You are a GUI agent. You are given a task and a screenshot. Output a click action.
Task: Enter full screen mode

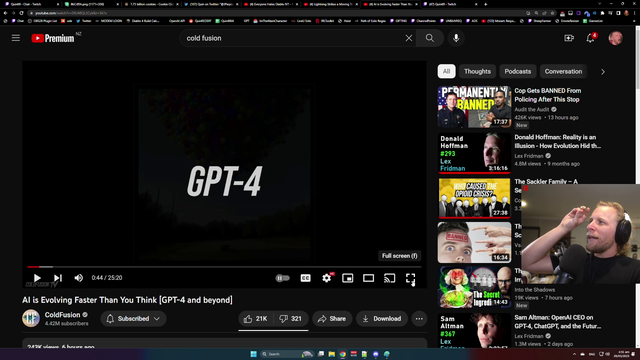click(410, 278)
